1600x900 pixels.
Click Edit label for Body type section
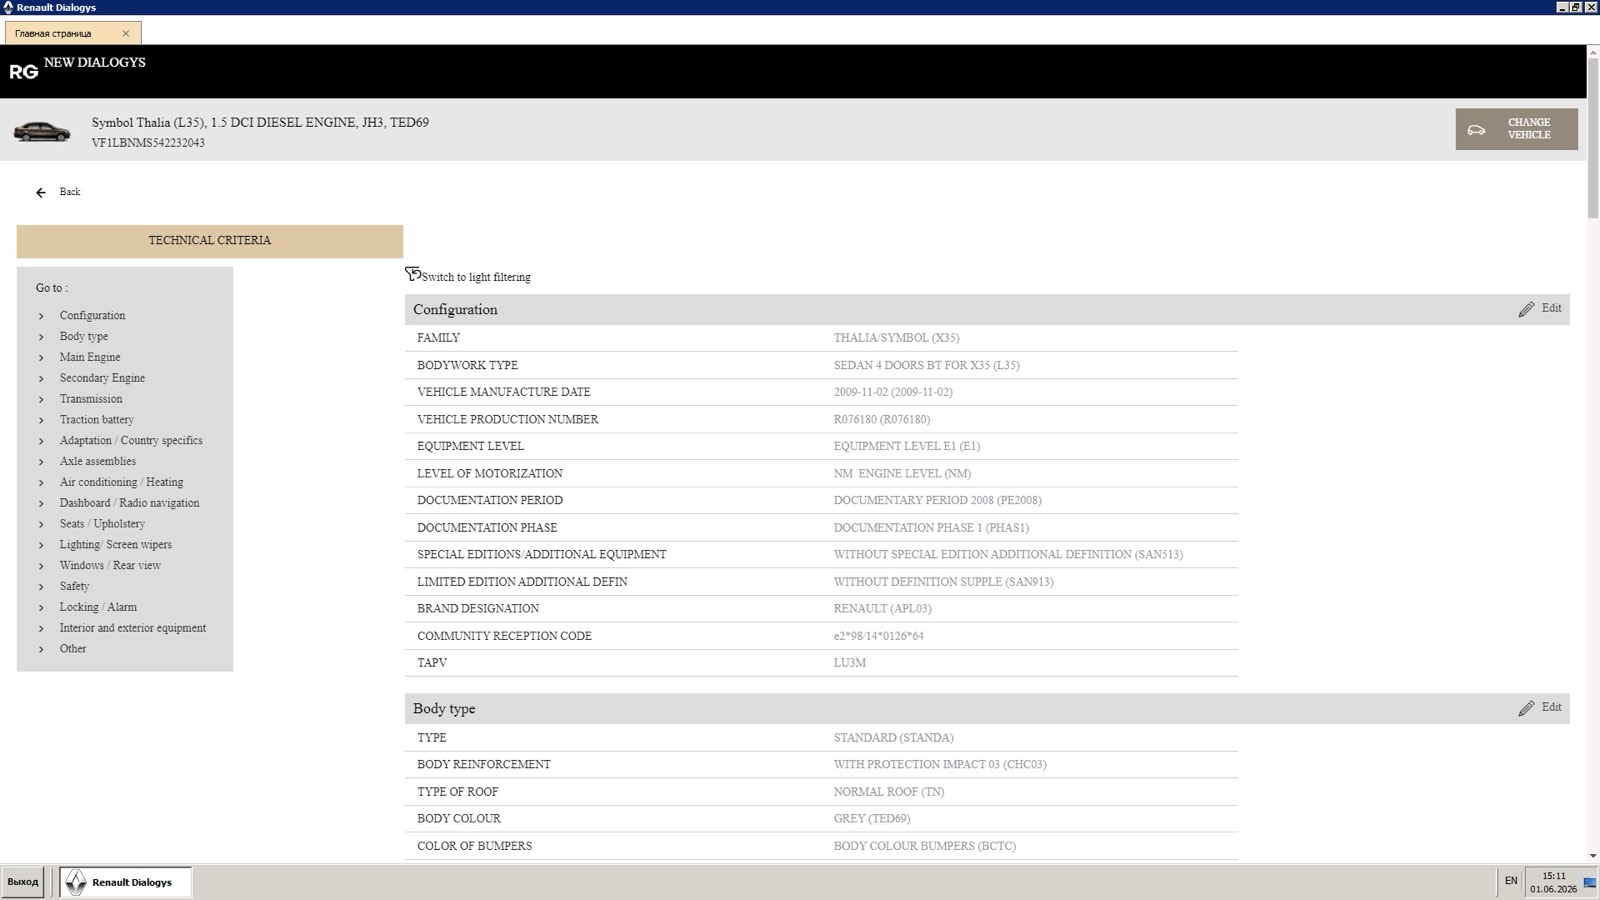(x=1551, y=707)
